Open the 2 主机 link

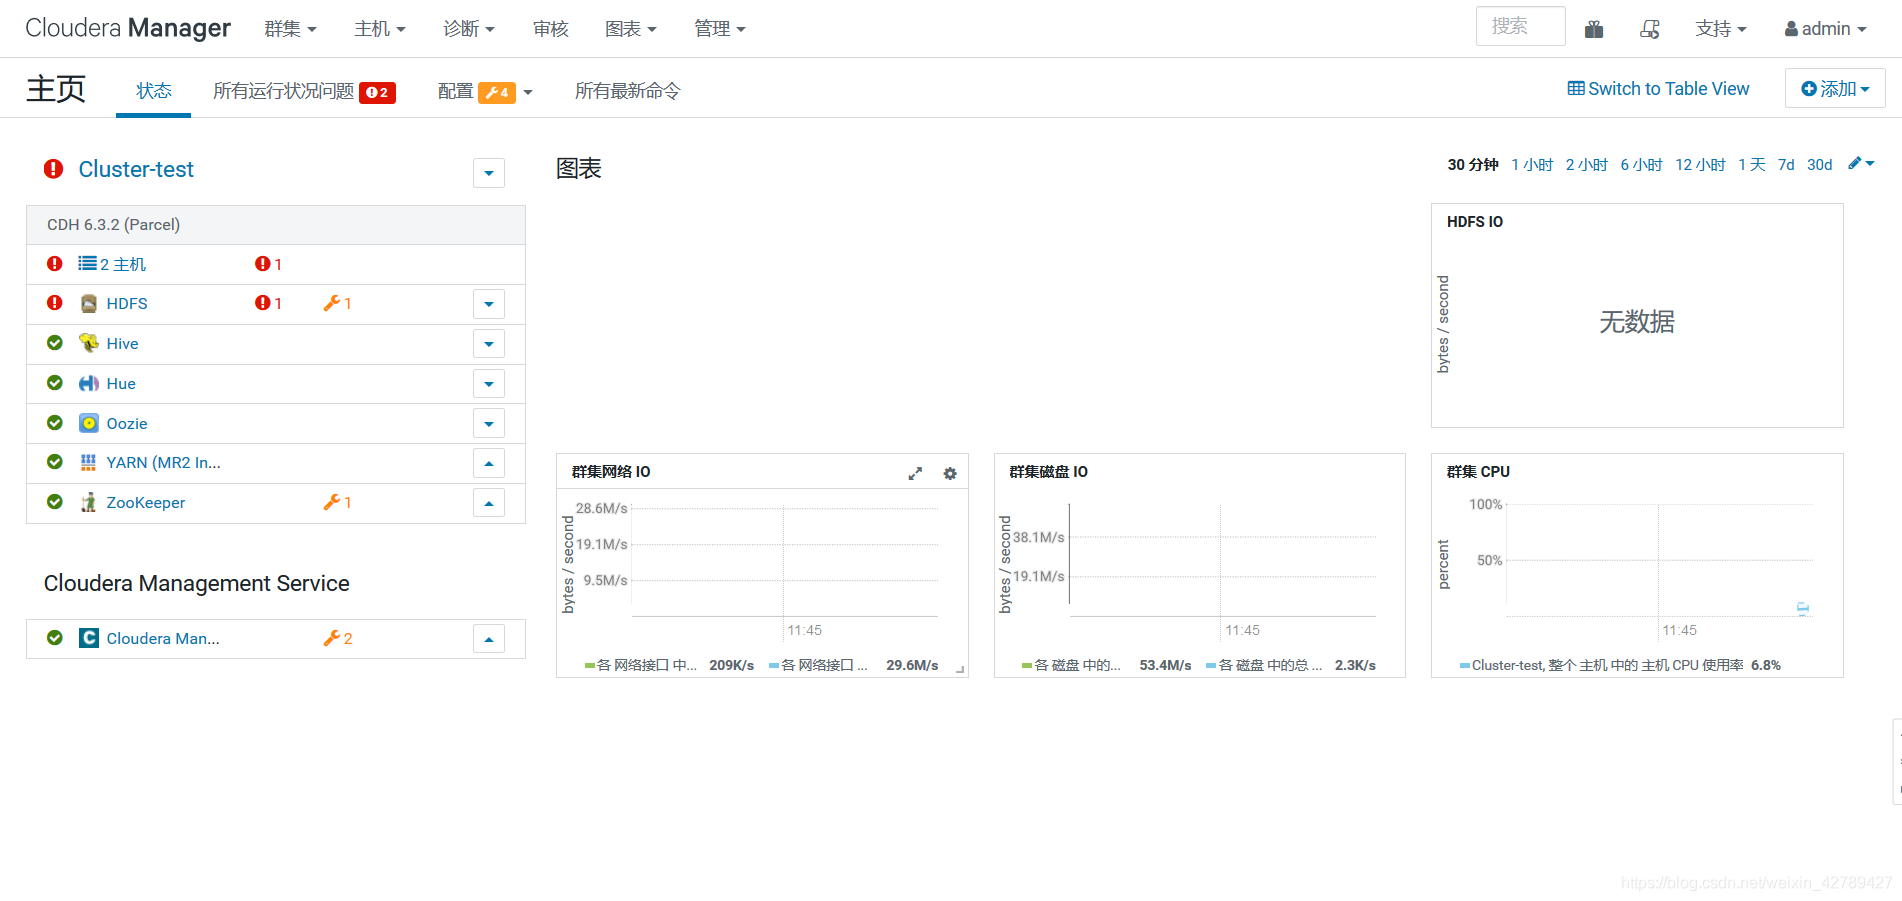[123, 264]
